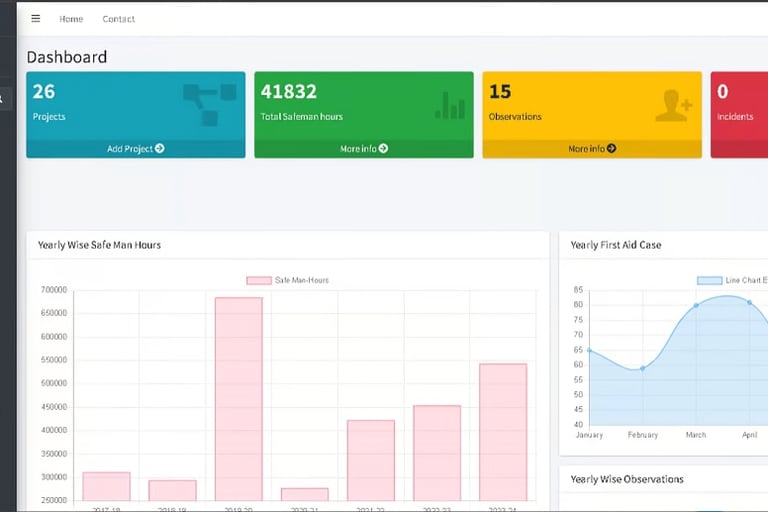Click Add Project footer link

point(136,148)
